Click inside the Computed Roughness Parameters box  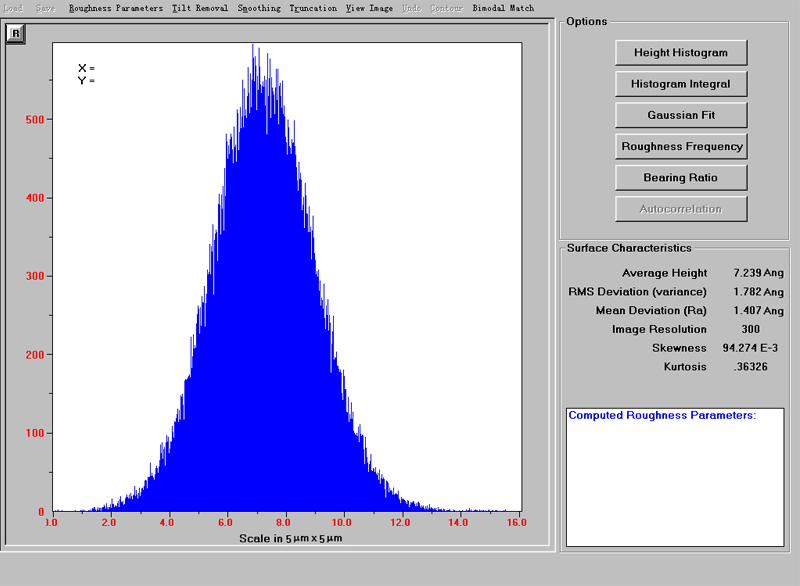tap(675, 477)
